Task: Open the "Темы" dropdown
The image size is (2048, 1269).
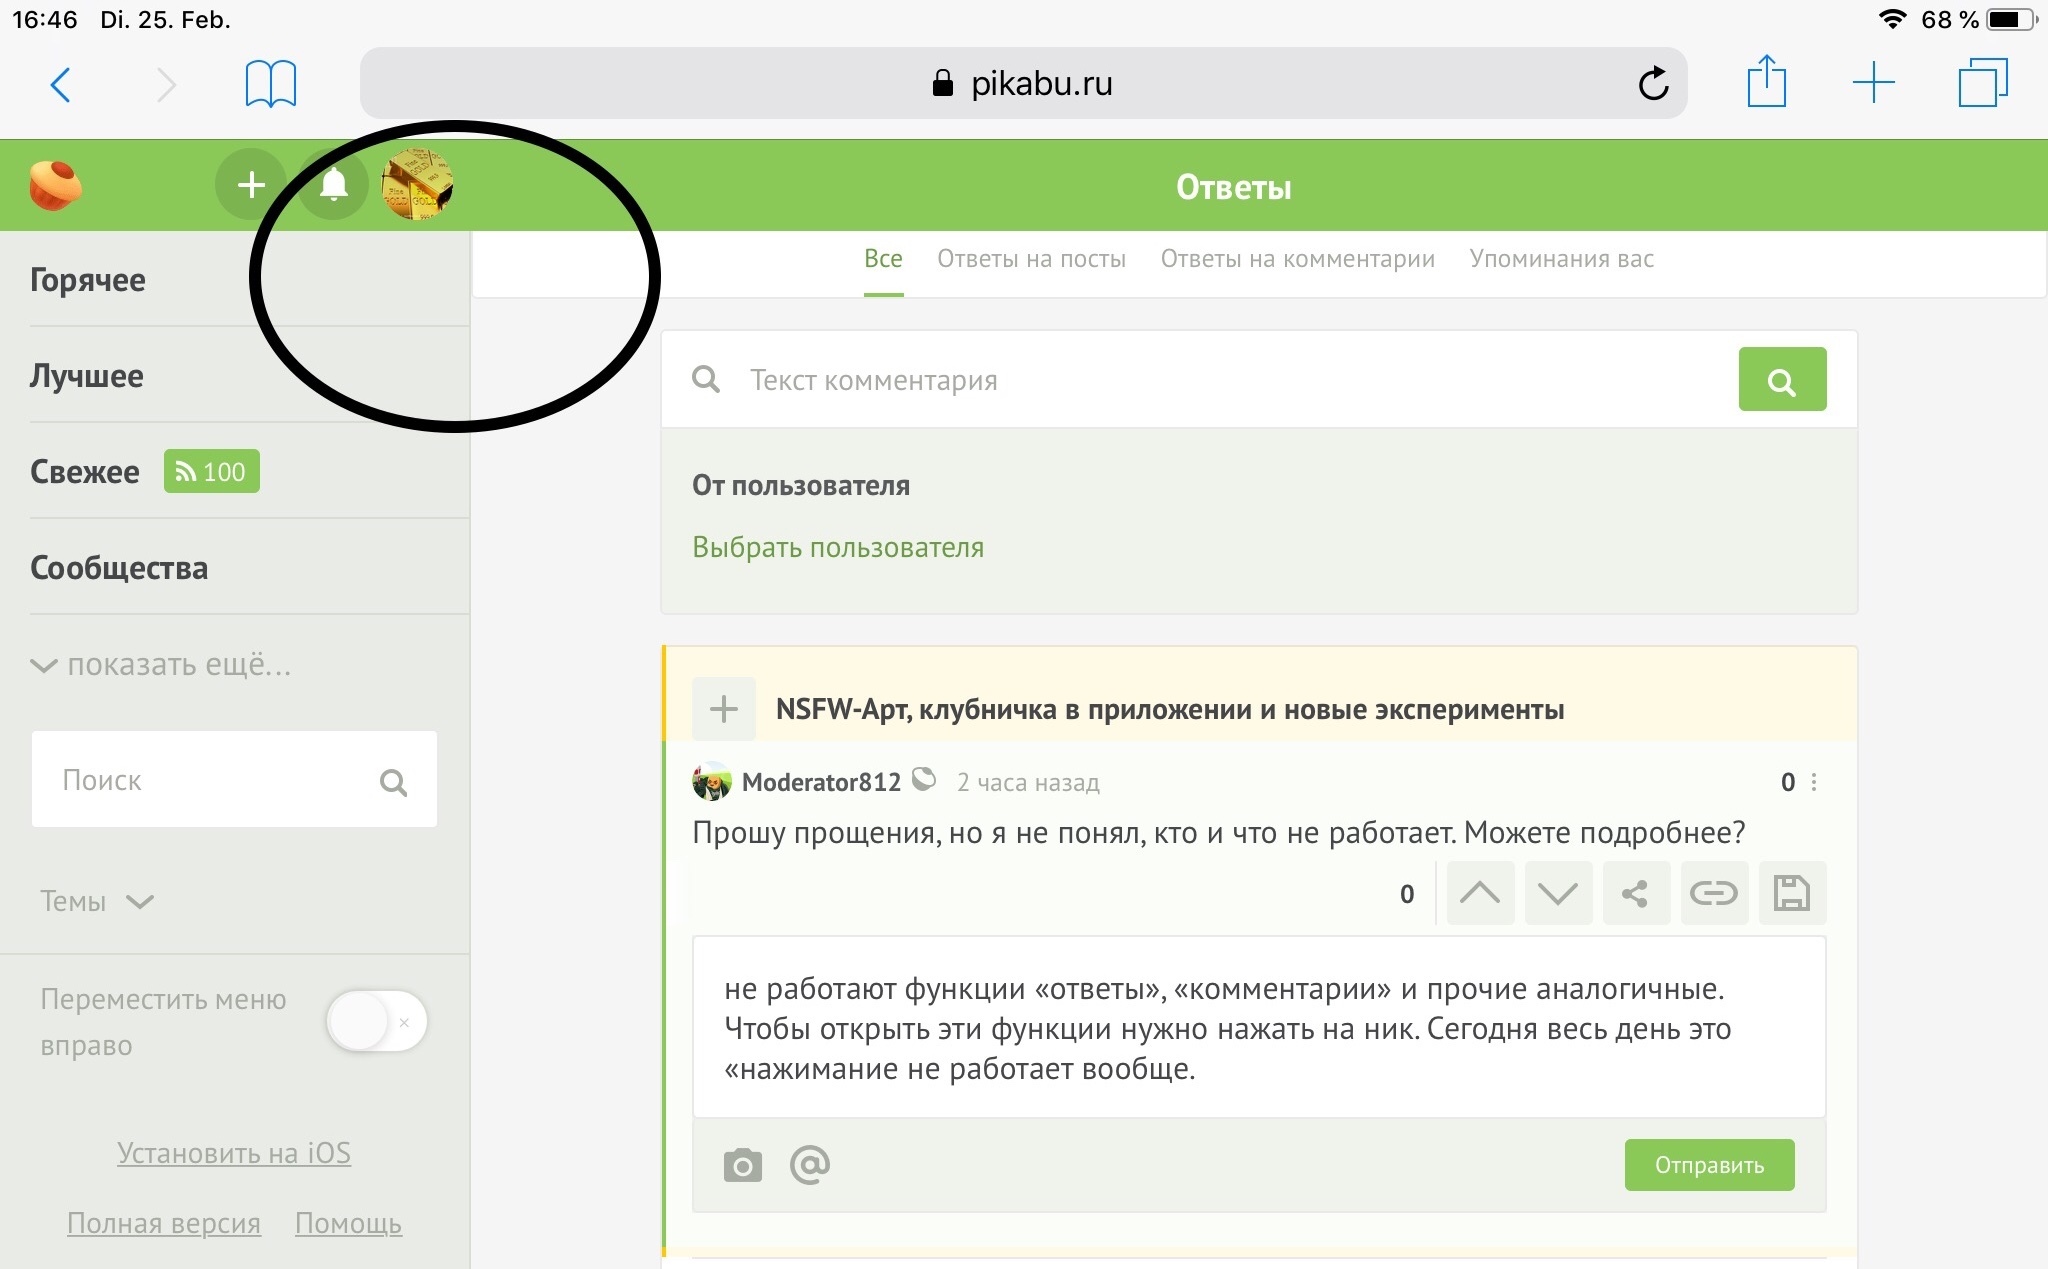Action: coord(97,901)
